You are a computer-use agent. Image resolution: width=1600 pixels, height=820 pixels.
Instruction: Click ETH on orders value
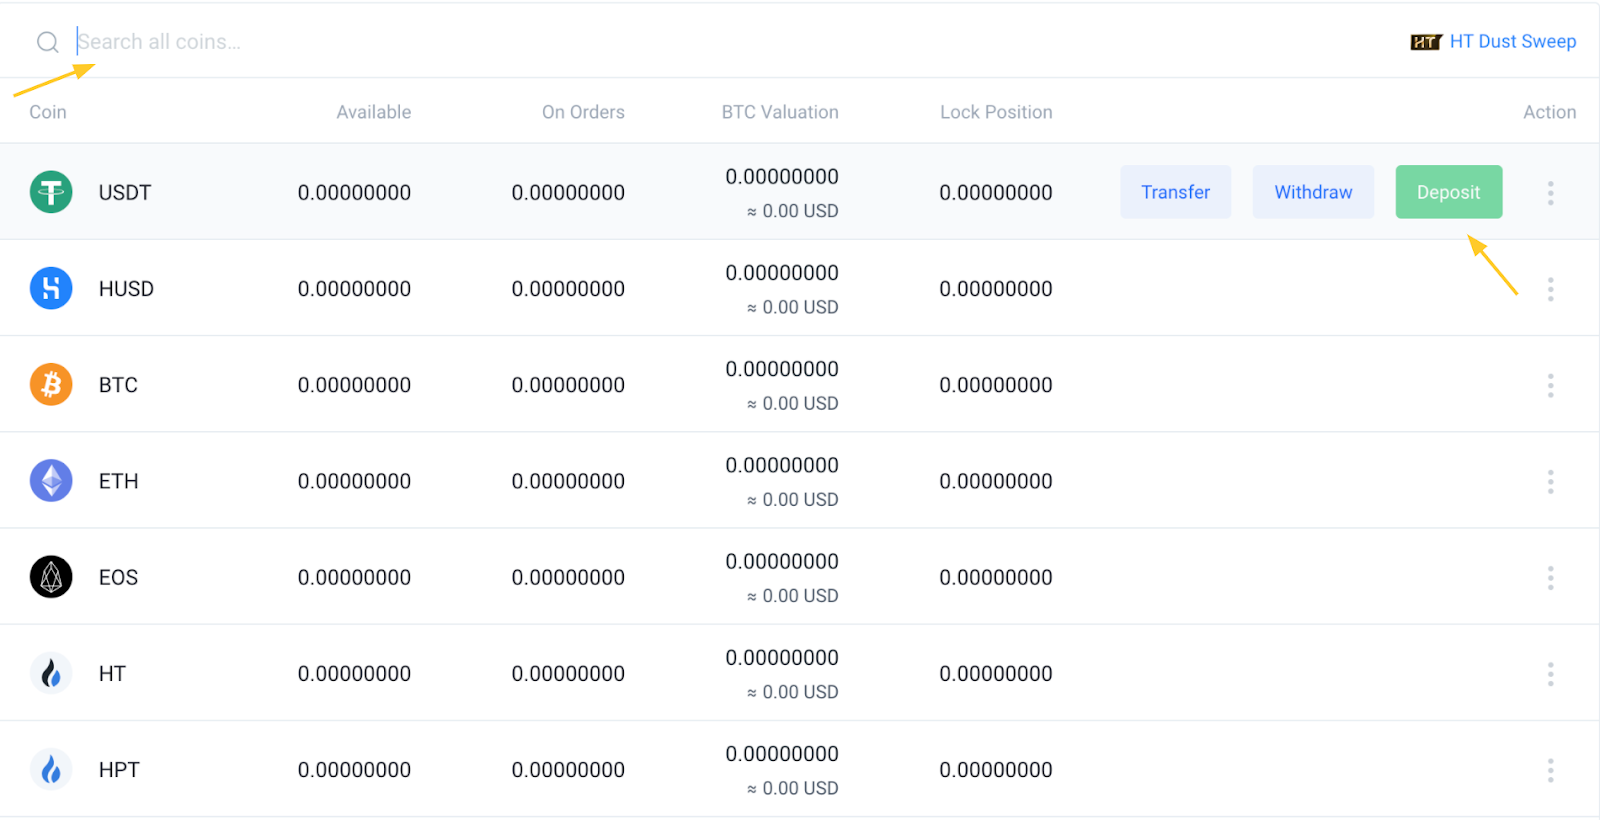[568, 481]
